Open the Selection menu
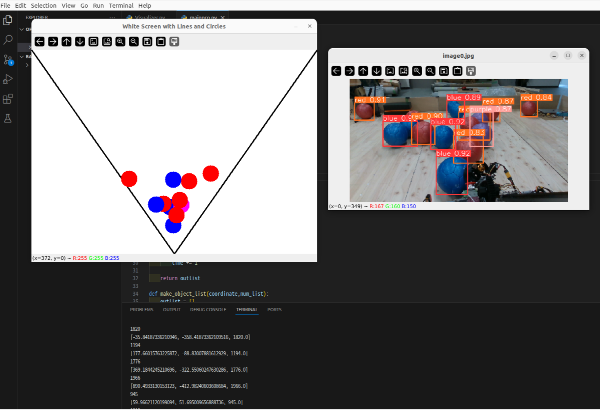This screenshot has height=410, width=600. point(43,5)
